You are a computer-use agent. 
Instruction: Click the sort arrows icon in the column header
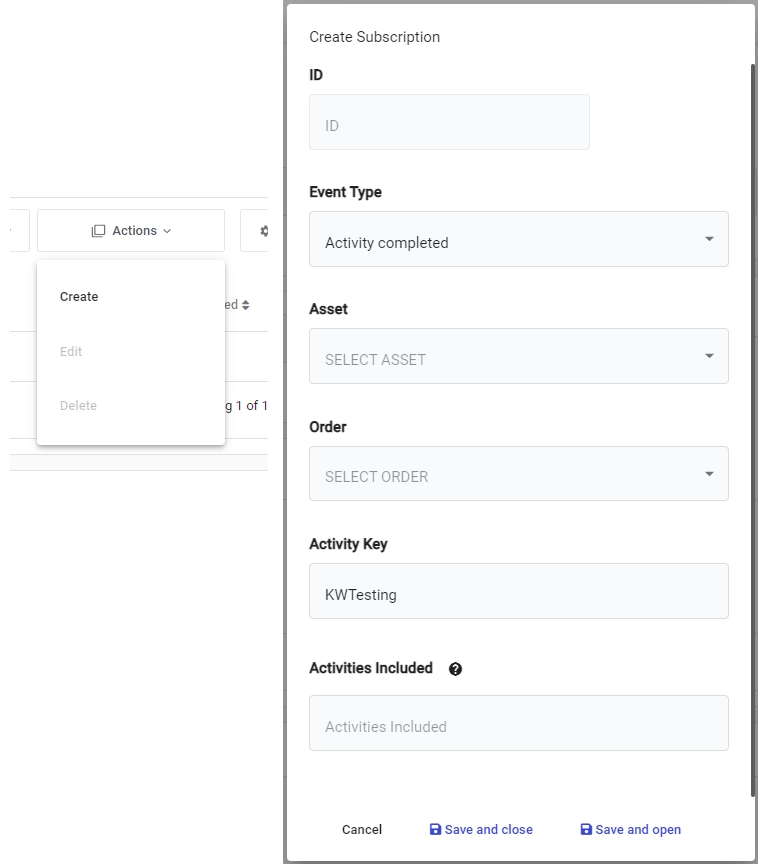(x=245, y=305)
